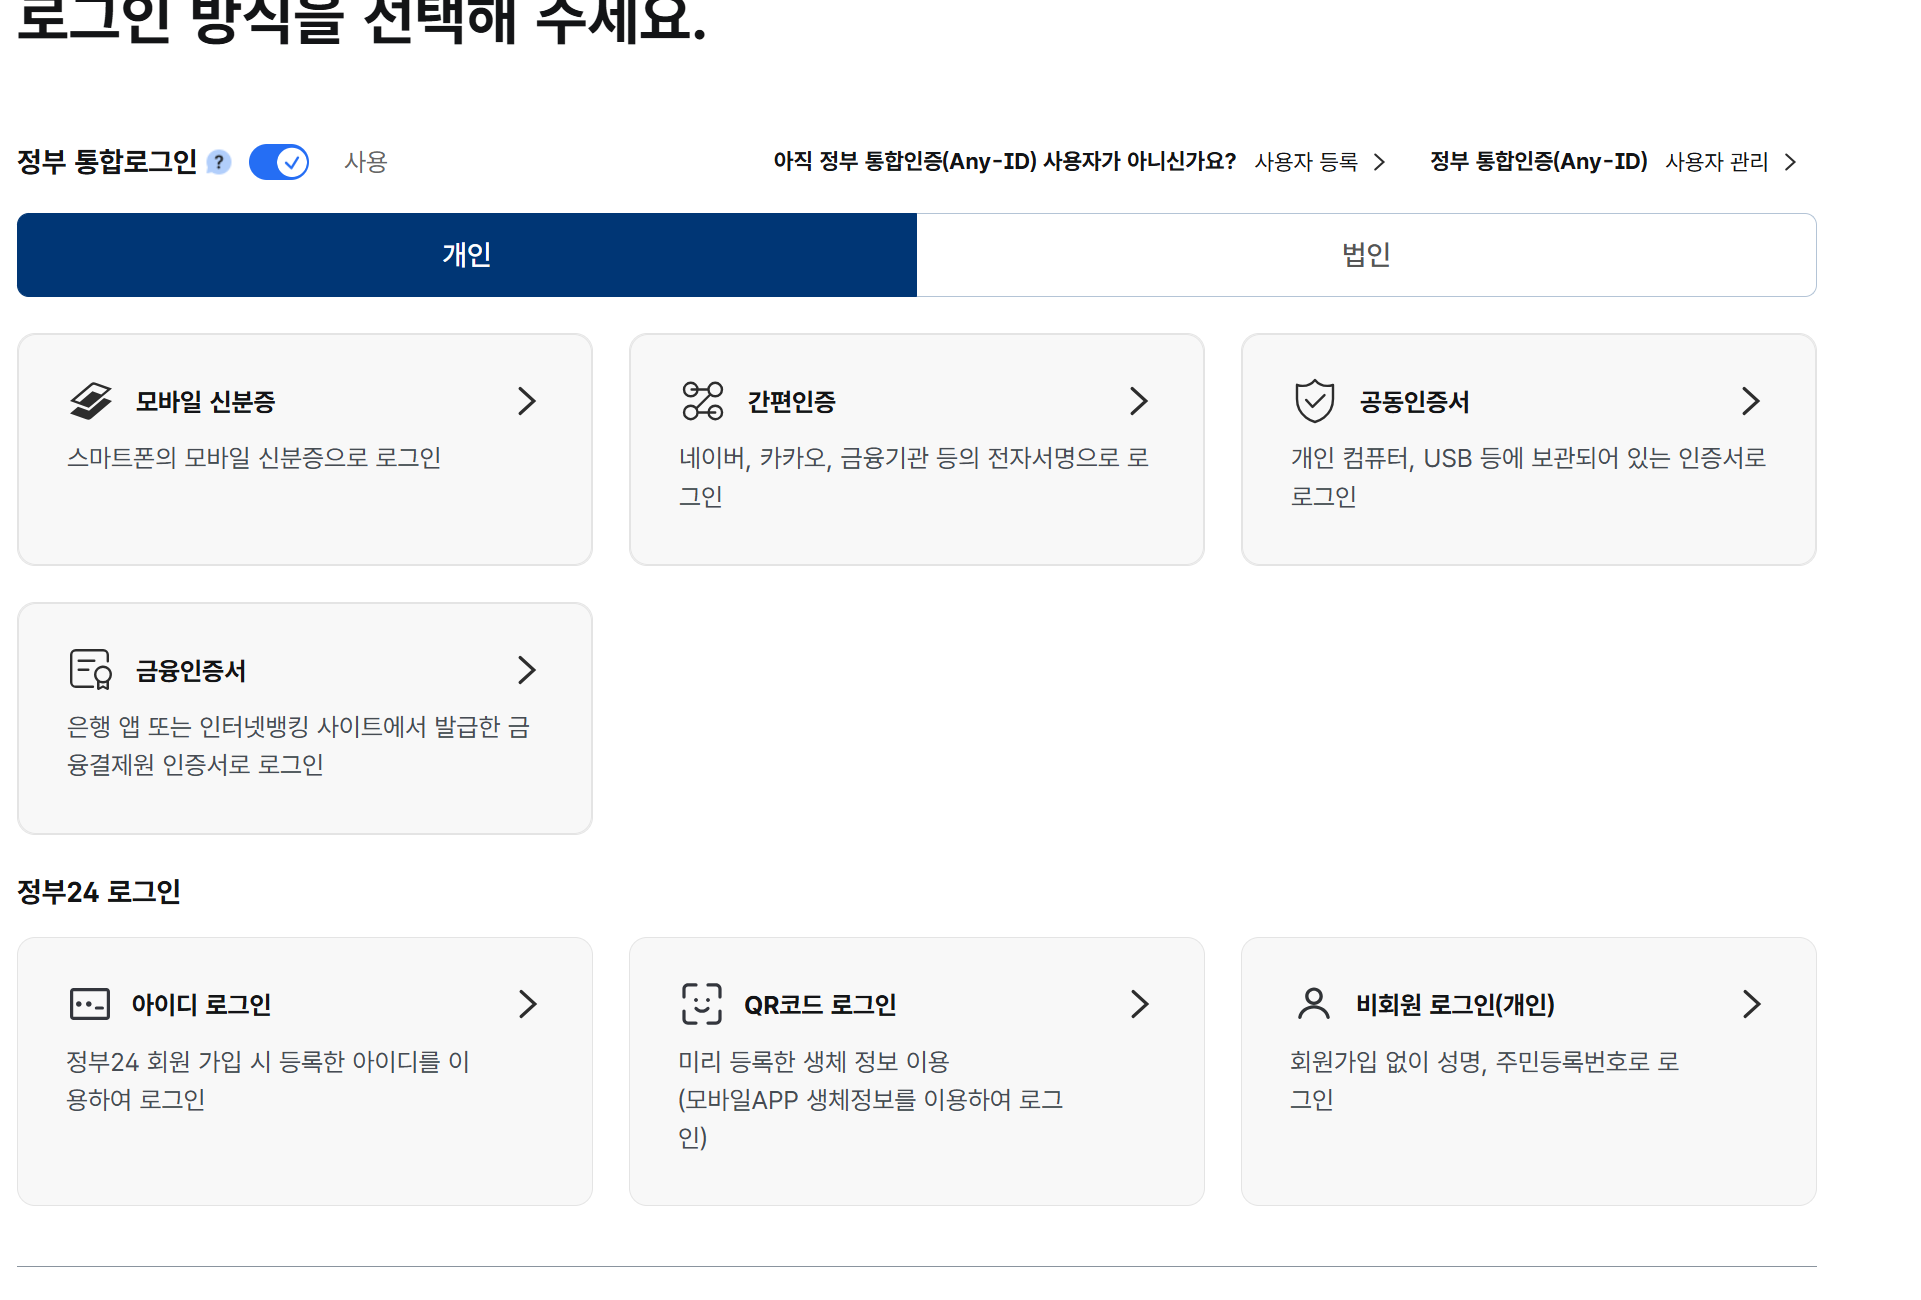The image size is (1921, 1300).
Task: Select the 모바일 신분증 card icon
Action: [x=91, y=401]
